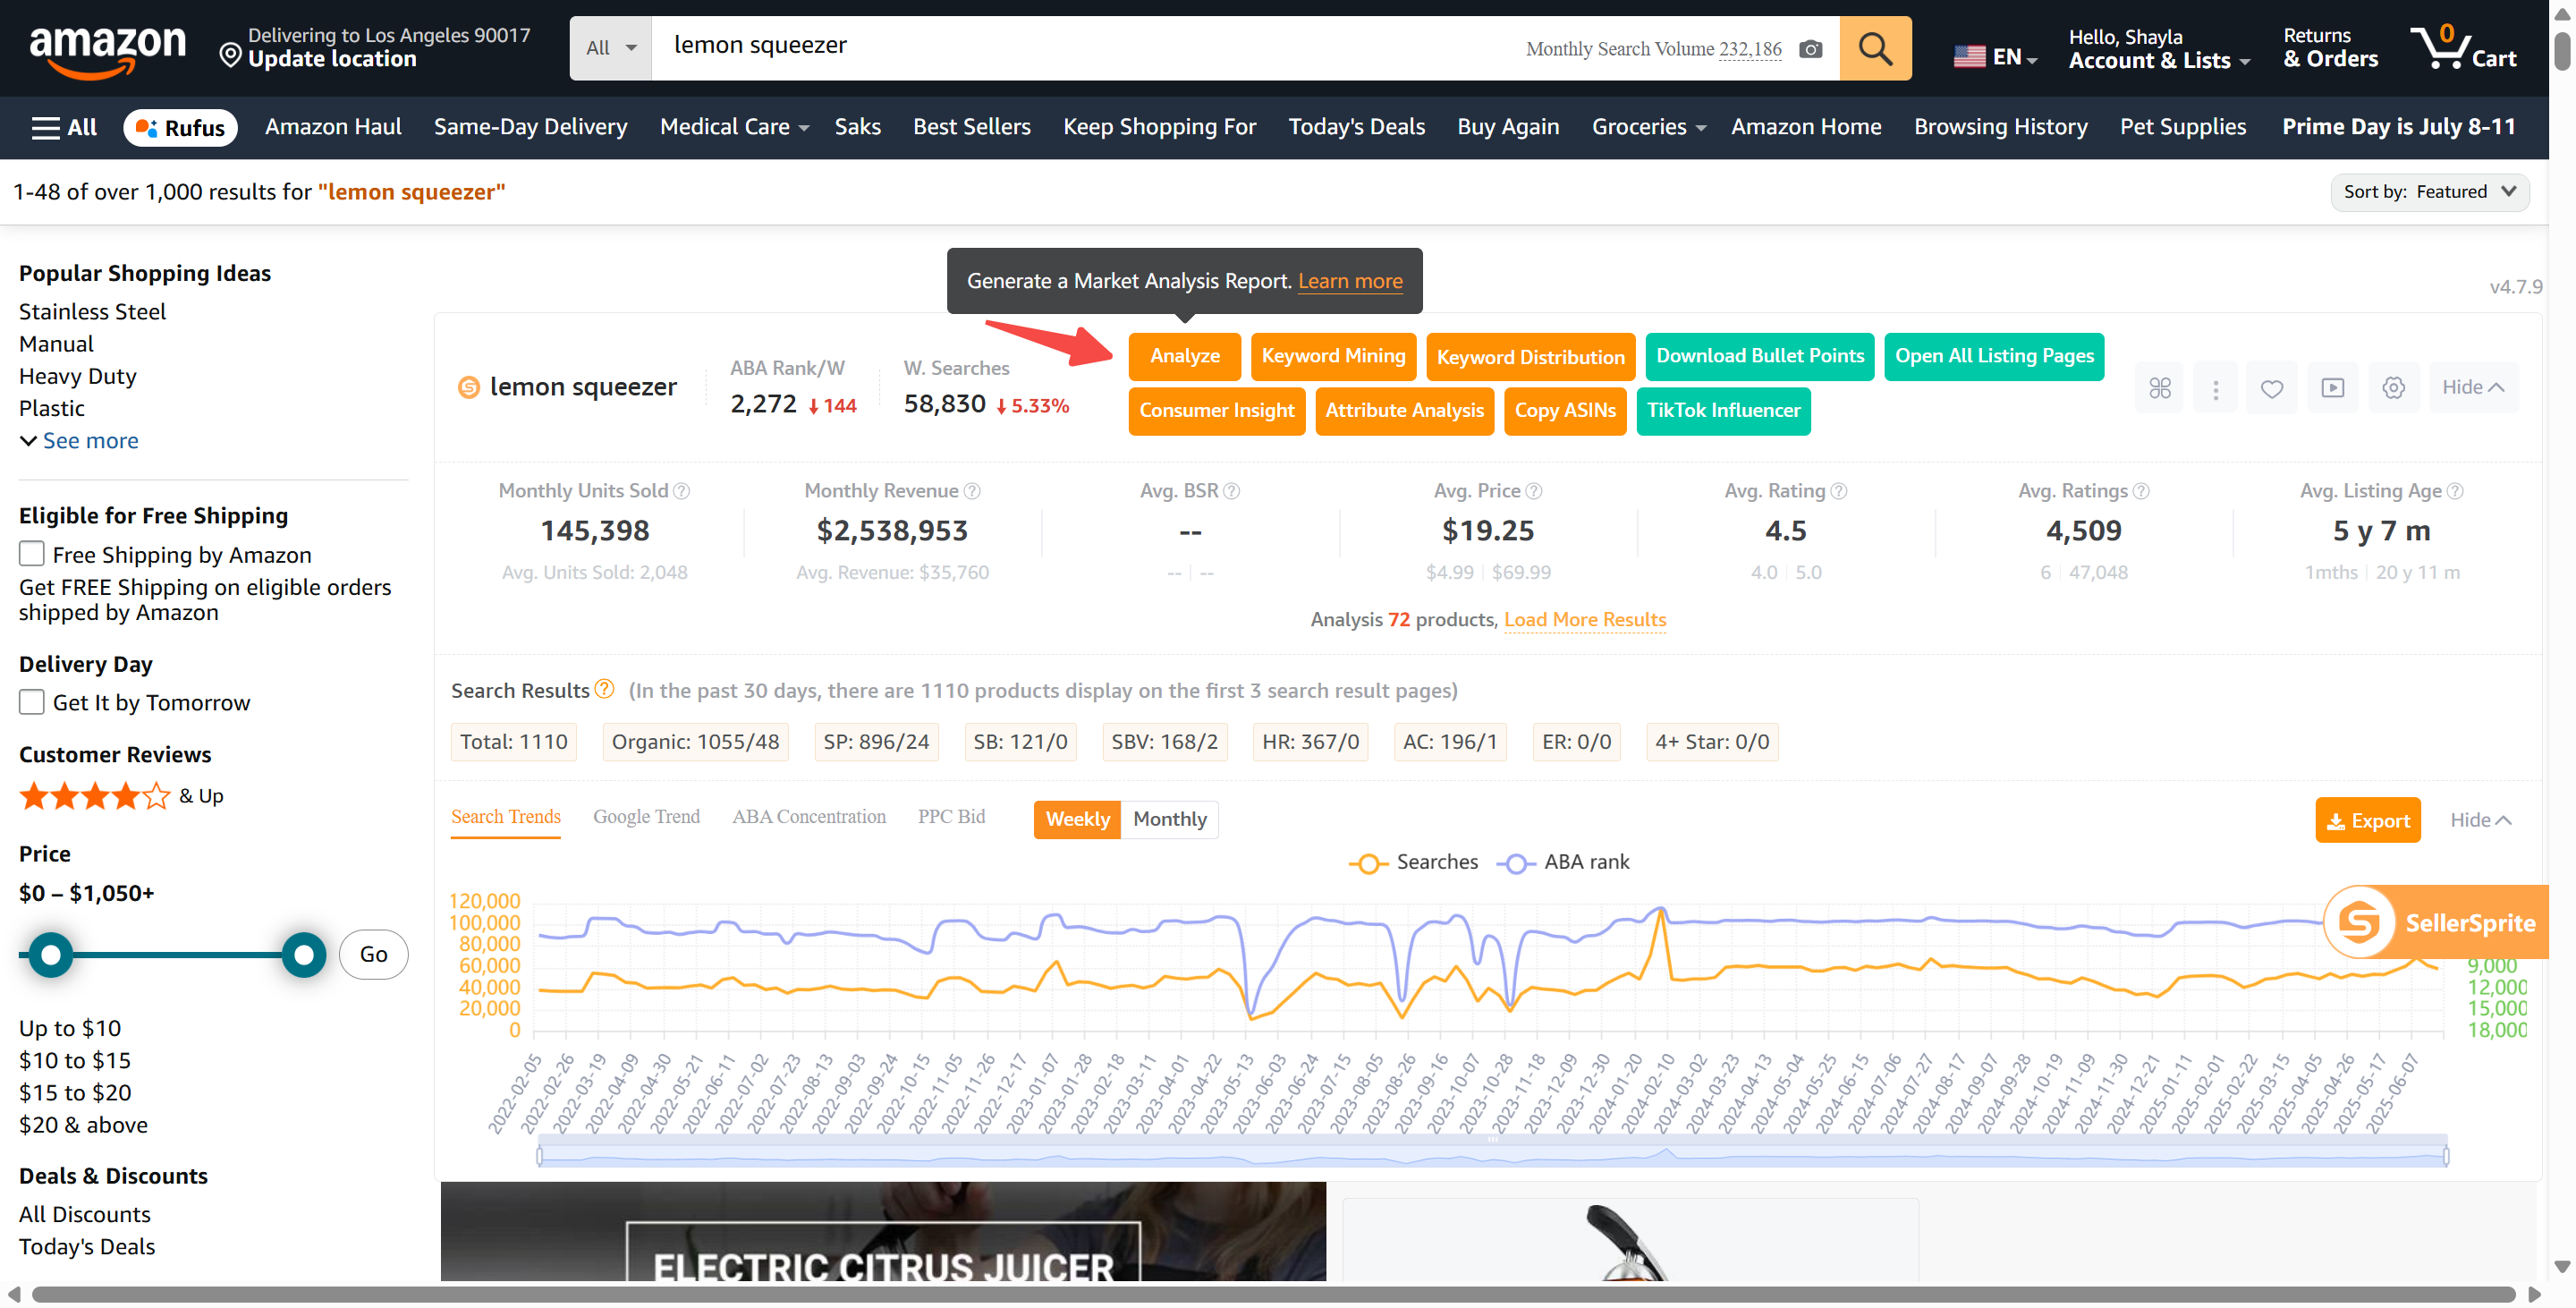Open the Search Trends tab
Viewport: 2576px width, 1308px height.
pyautogui.click(x=505, y=817)
